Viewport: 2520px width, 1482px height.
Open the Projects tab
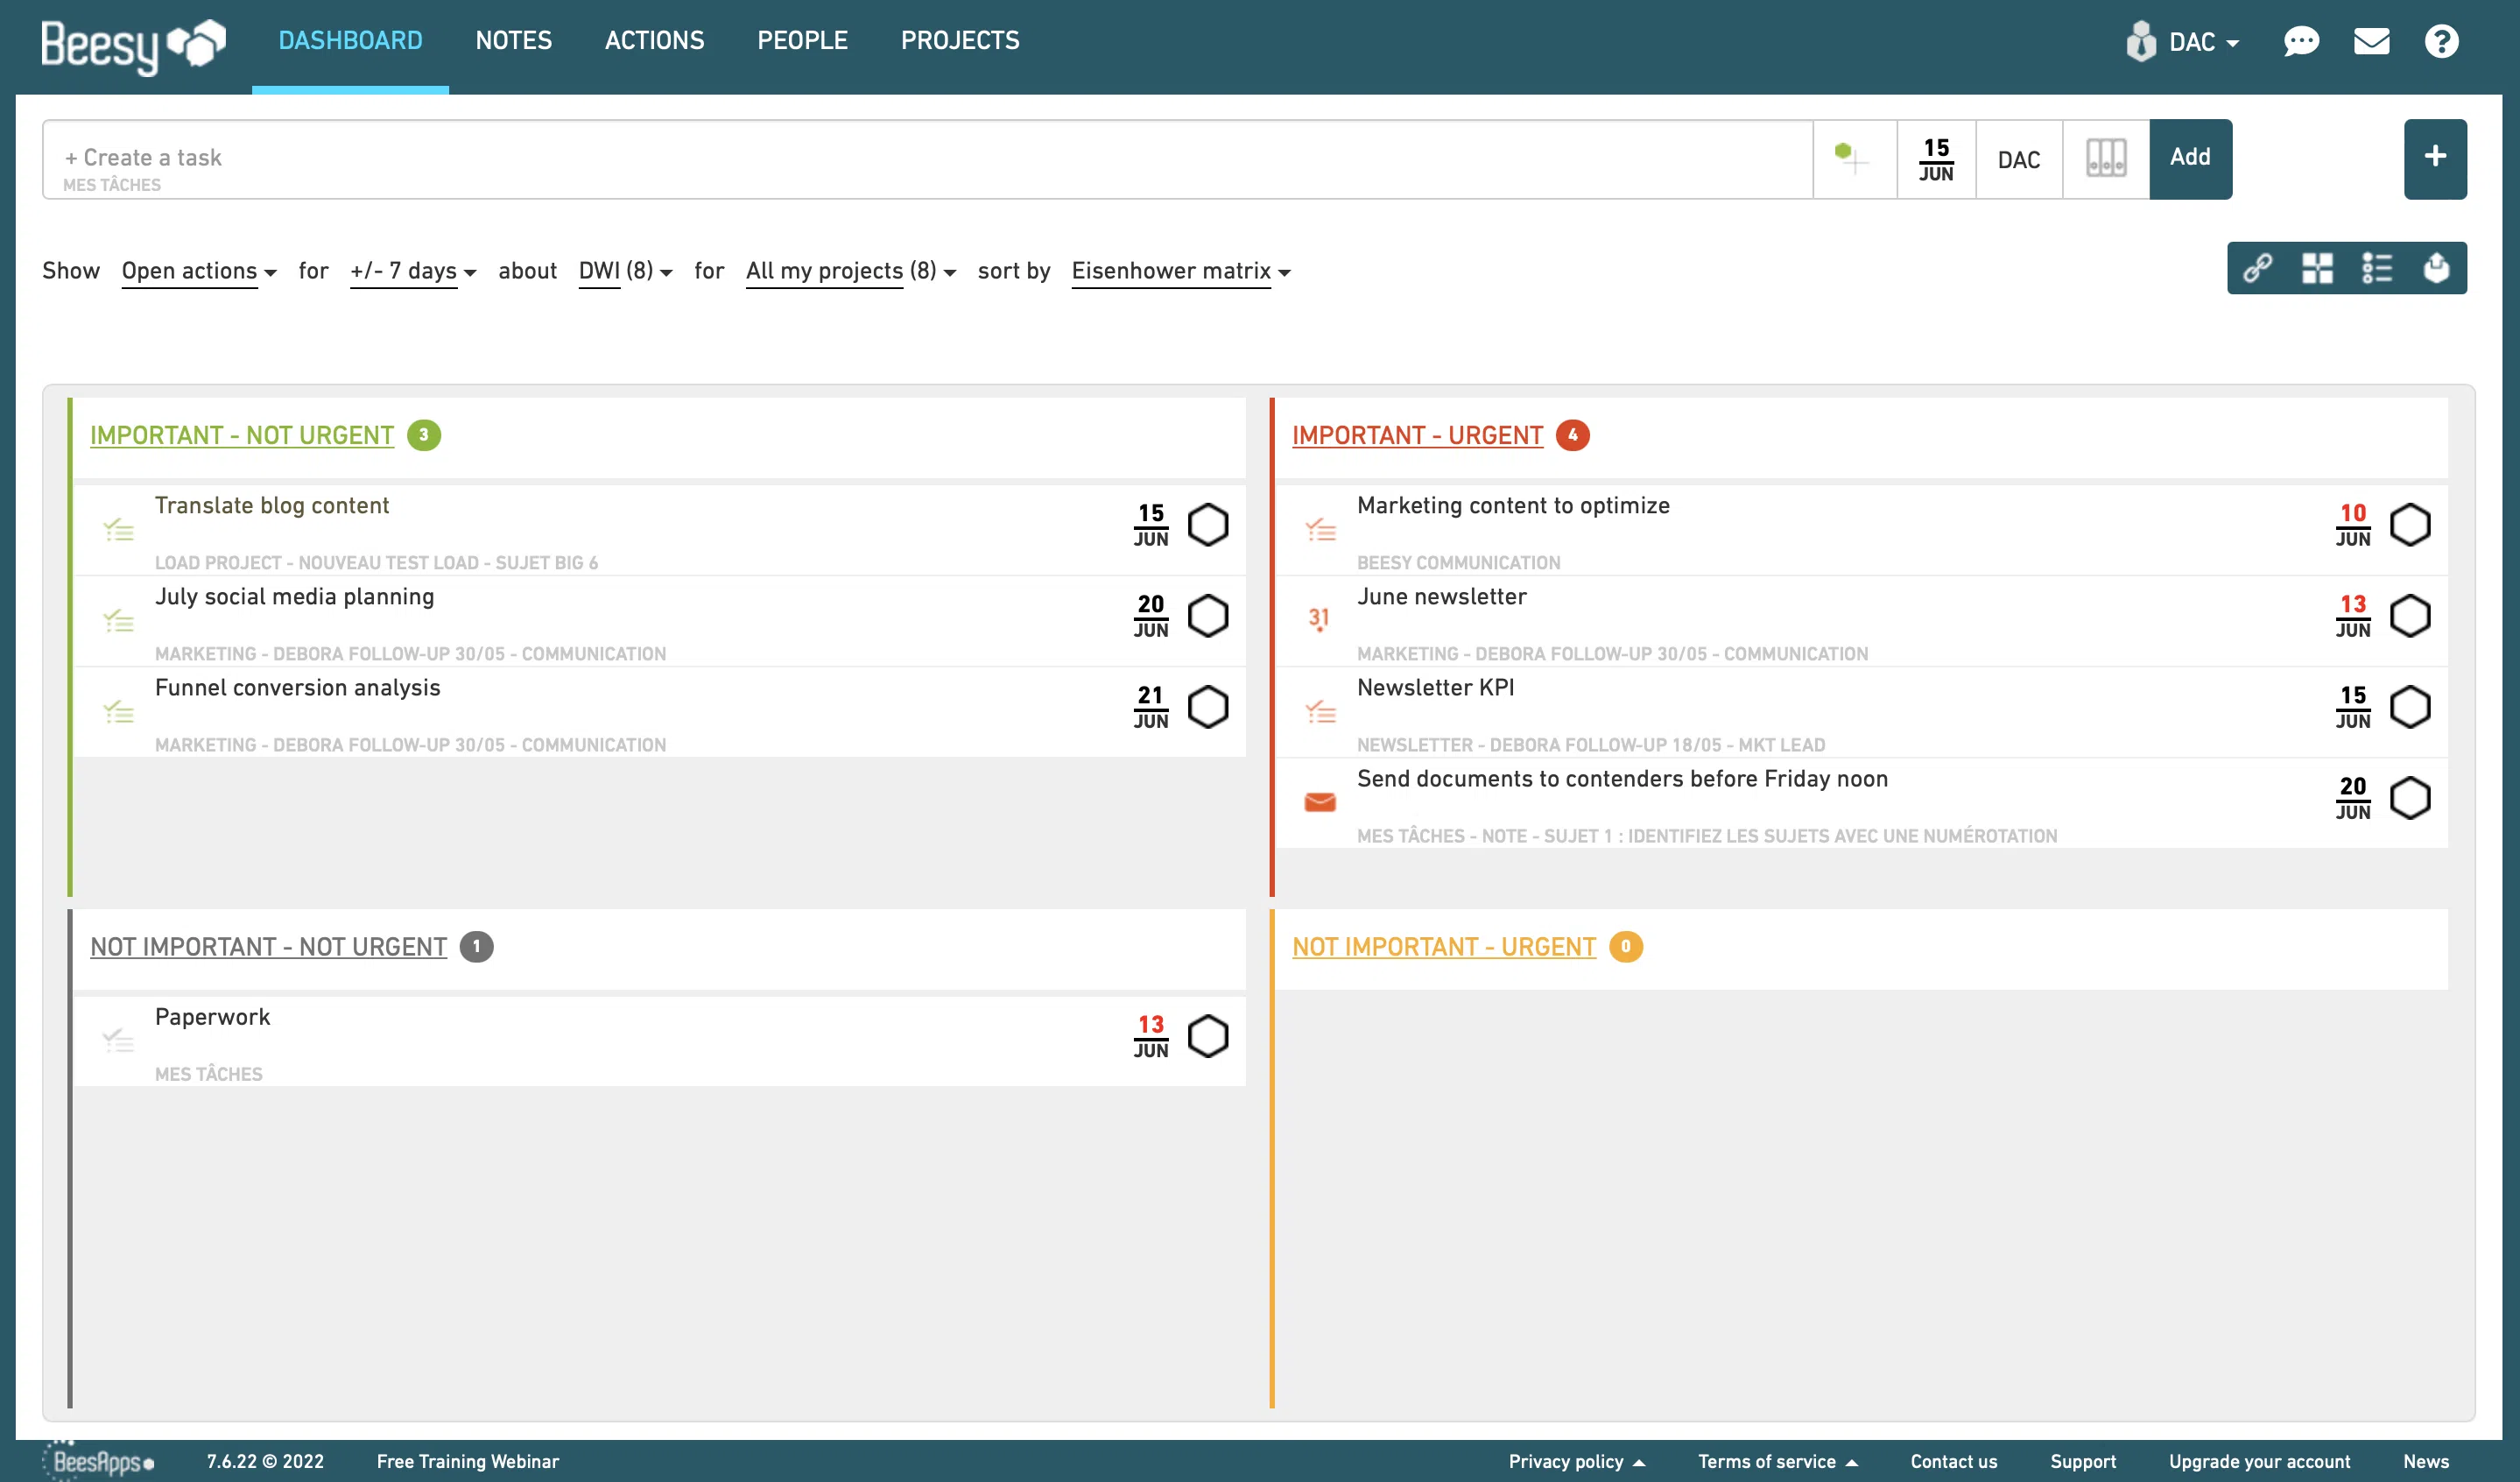pos(959,41)
